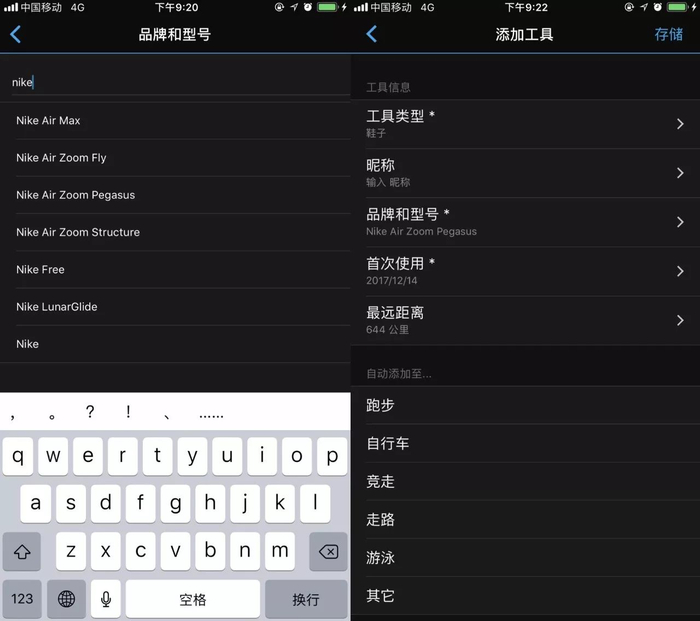Select 自行车 for auto-add
This screenshot has height=621, width=700.
(x=525, y=443)
